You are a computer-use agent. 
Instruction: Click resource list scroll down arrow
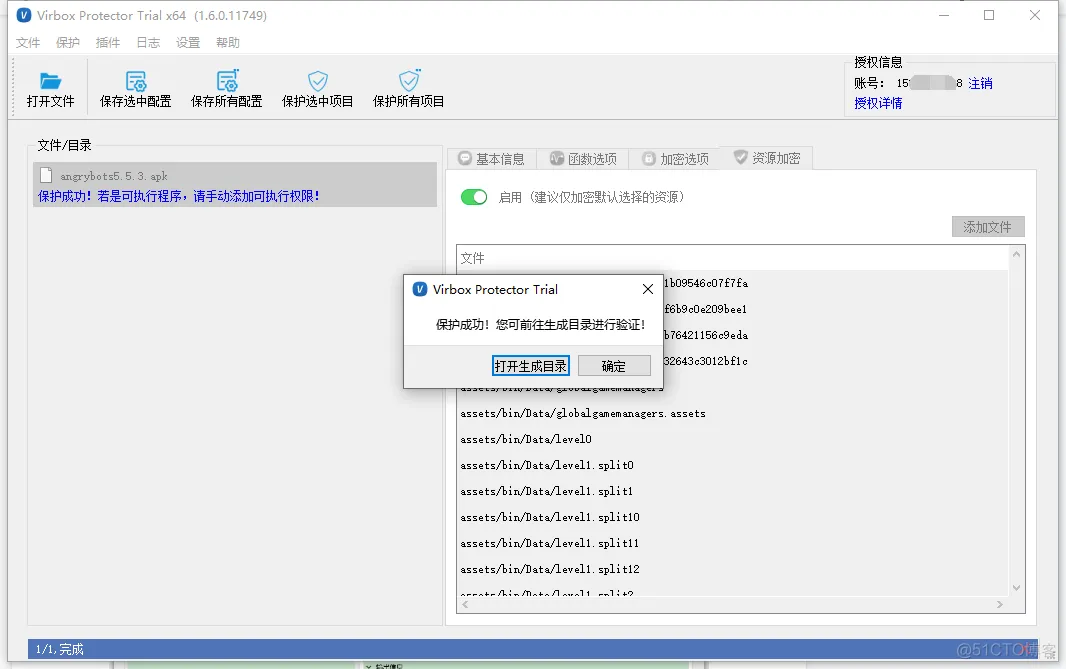tap(1016, 588)
